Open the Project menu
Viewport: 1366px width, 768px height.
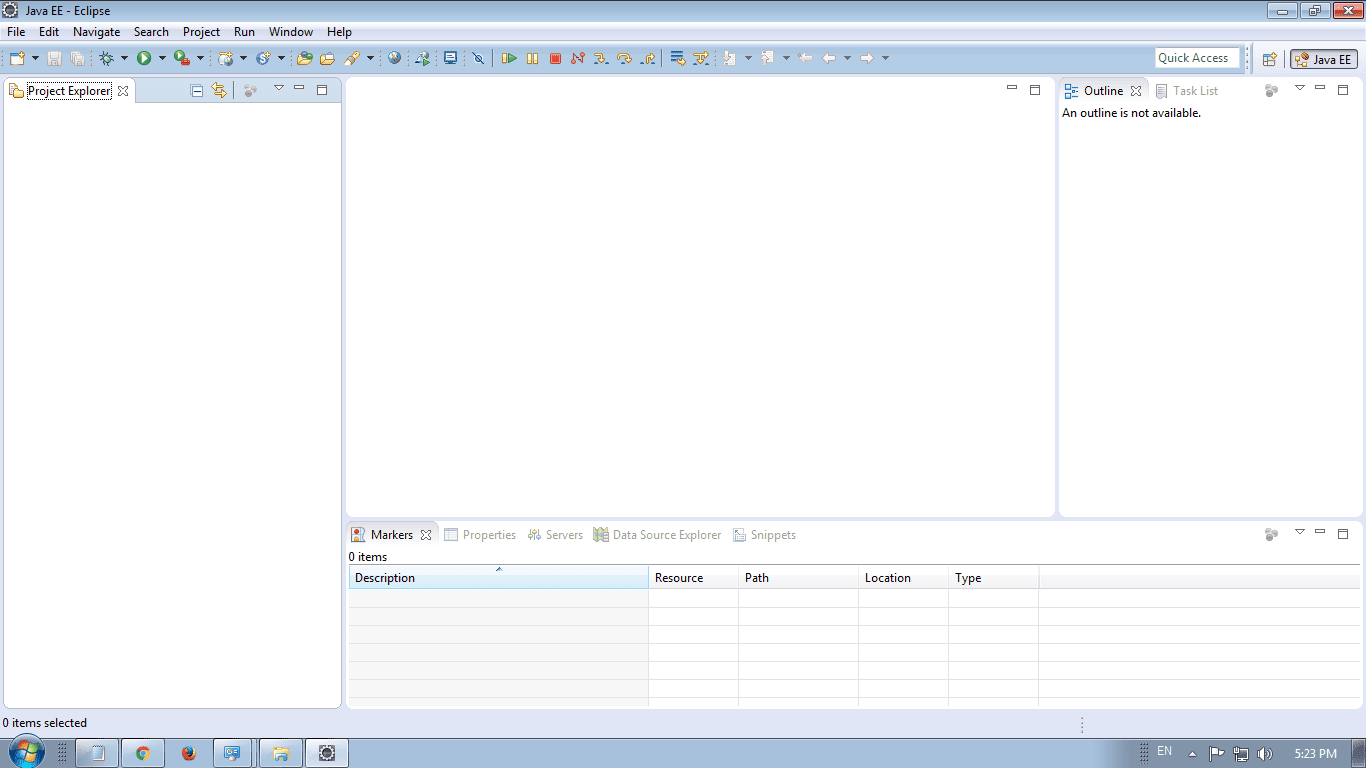[201, 32]
